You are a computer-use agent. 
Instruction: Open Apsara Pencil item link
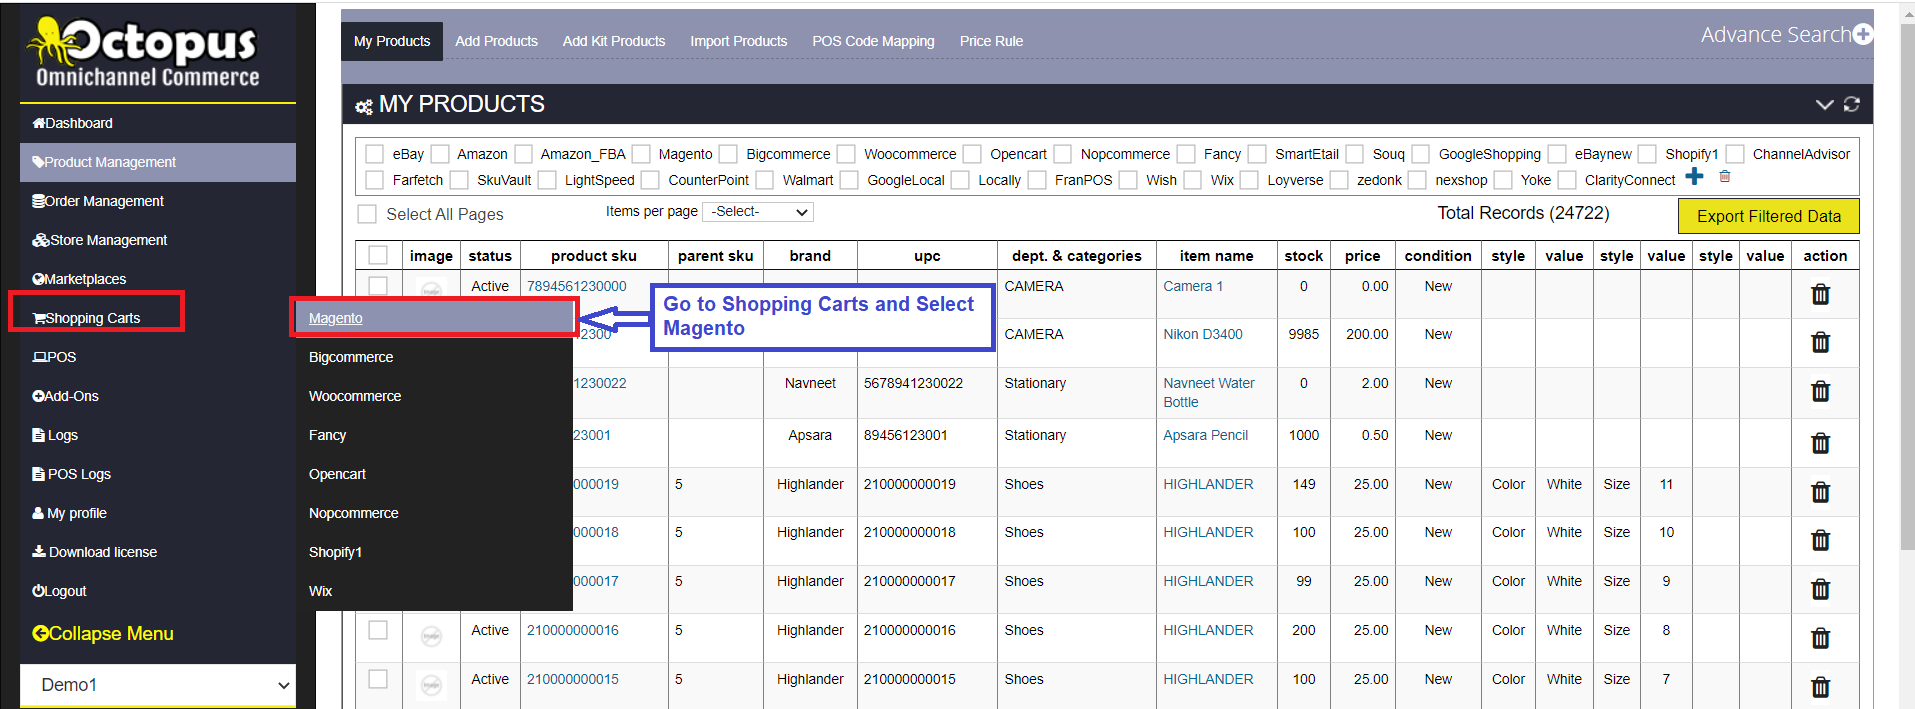(1206, 435)
